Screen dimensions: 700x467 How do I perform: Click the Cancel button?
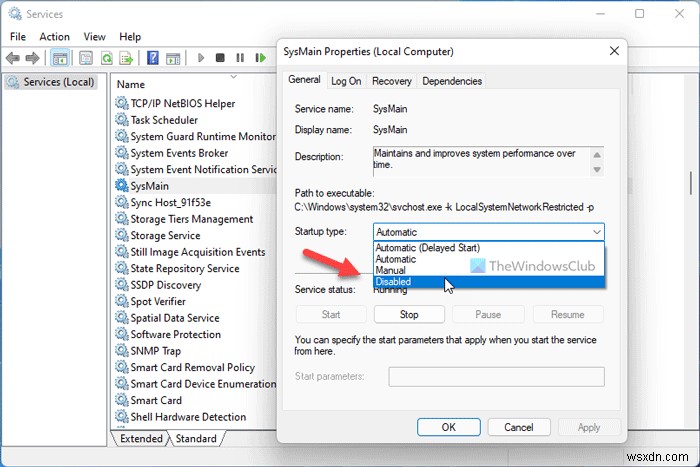519,427
